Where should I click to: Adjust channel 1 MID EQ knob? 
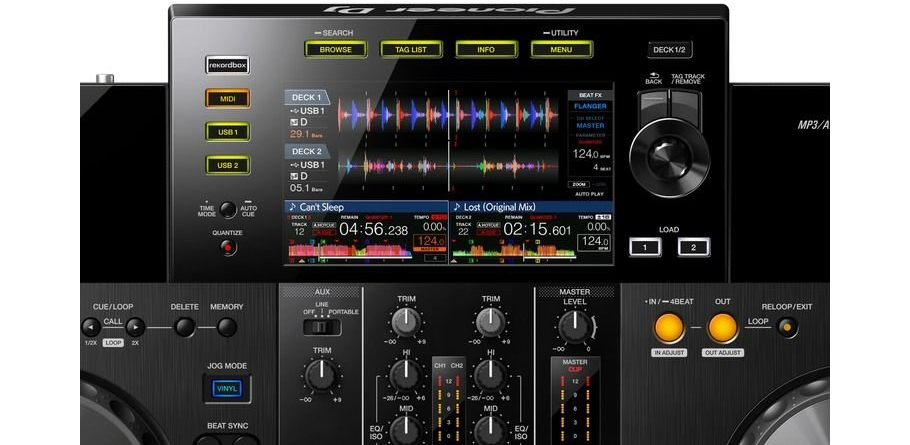(406, 430)
